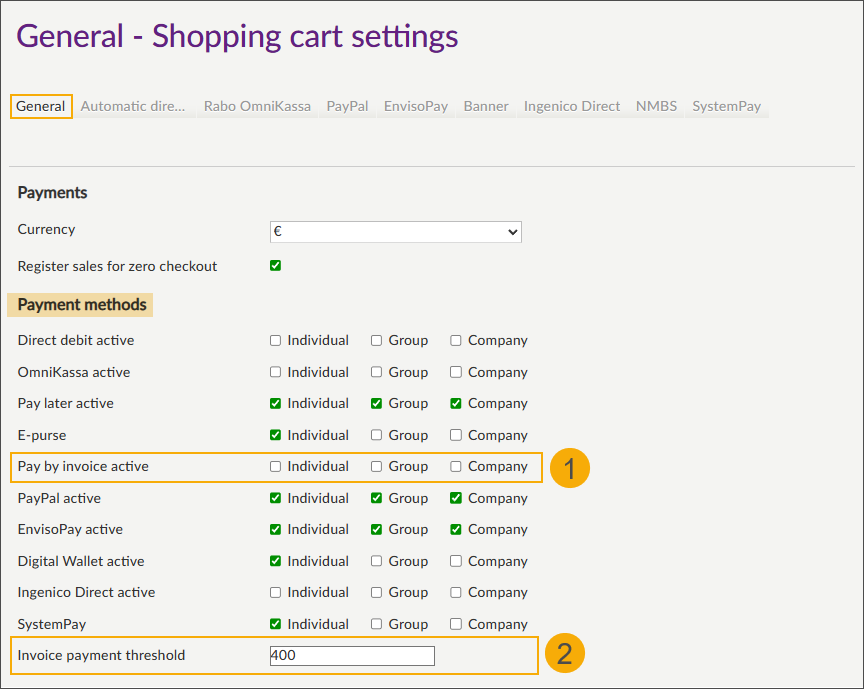Uncheck PayPal active for Group
864x689 pixels.
(x=377, y=498)
